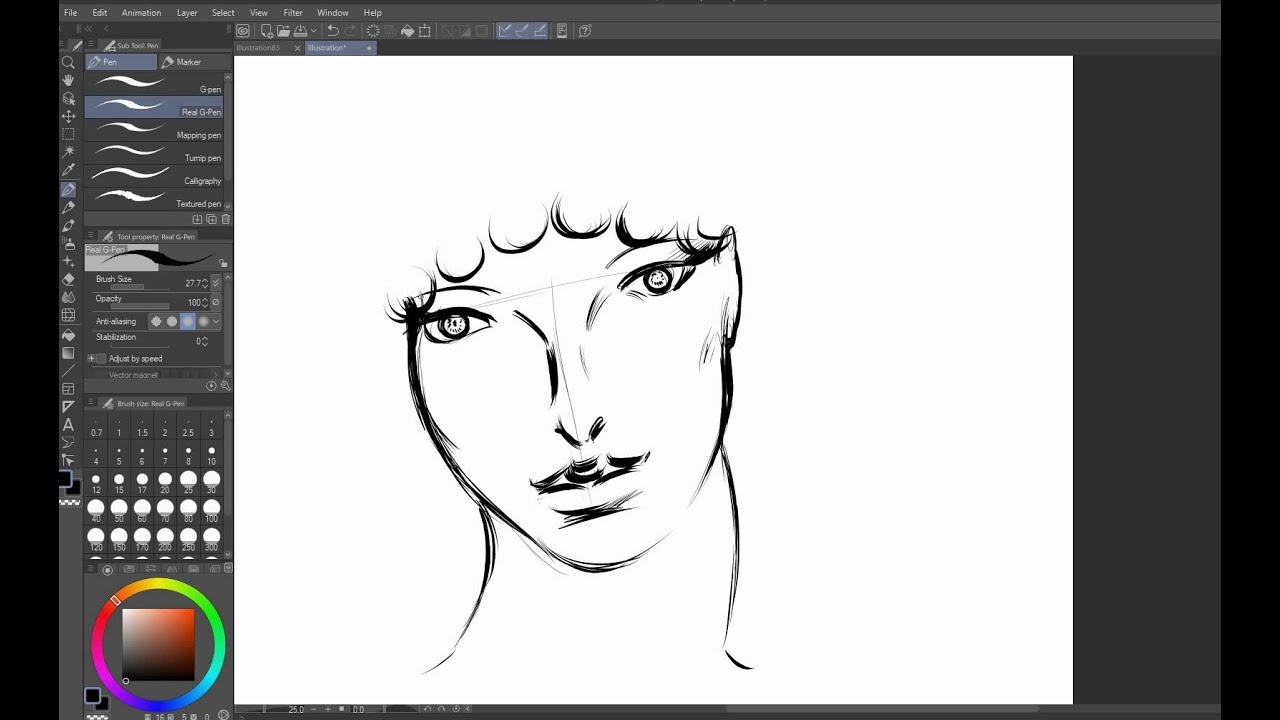Expand color panel tabs chevron
Screen dimensions: 1280x720
tap(228, 568)
